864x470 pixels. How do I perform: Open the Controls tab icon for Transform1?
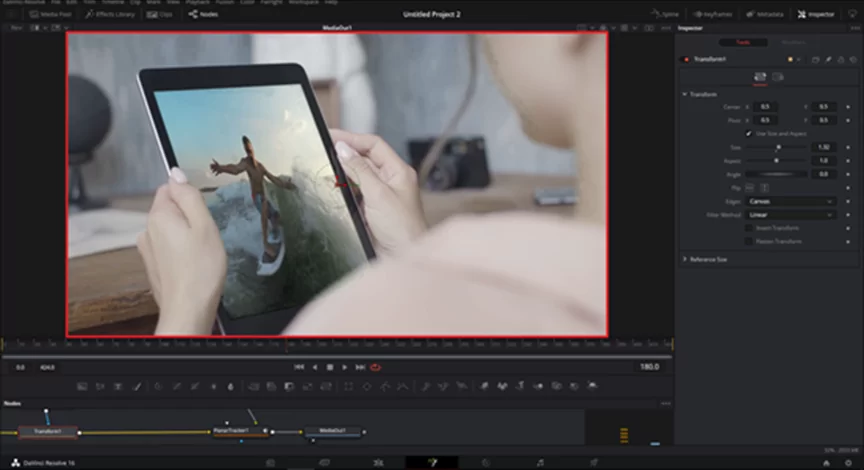coord(760,77)
